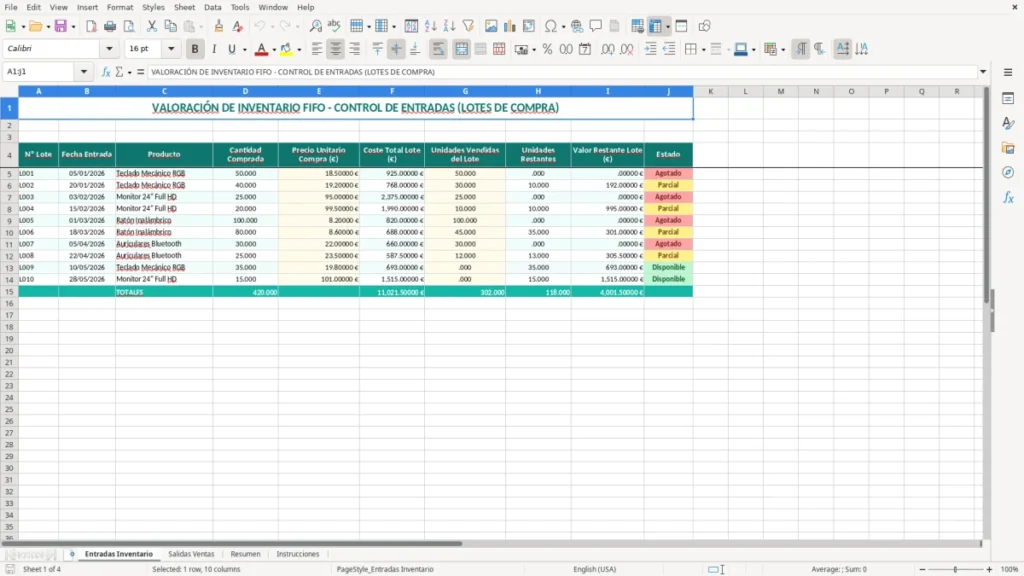Open the Format menu
The height and width of the screenshot is (576, 1024).
tap(120, 7)
